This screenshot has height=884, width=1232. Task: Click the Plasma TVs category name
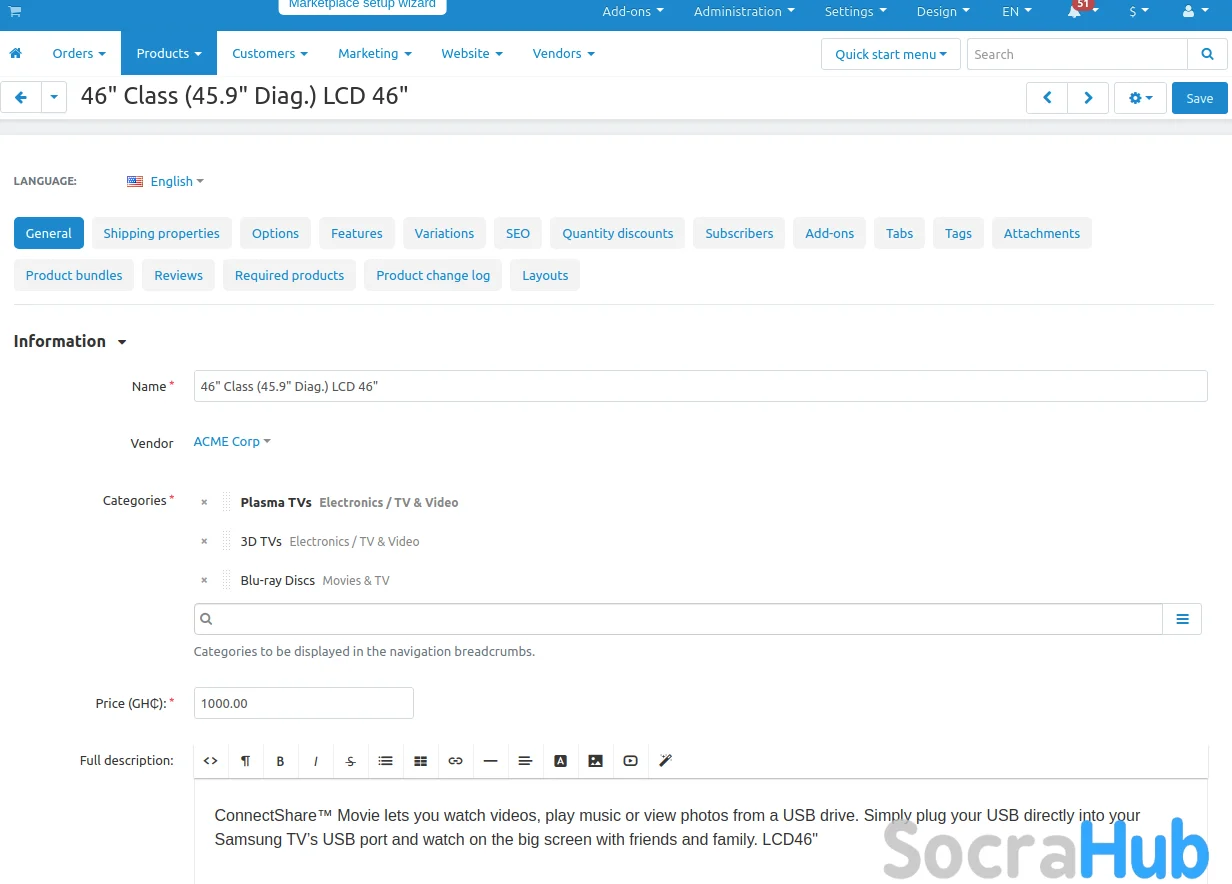(276, 502)
